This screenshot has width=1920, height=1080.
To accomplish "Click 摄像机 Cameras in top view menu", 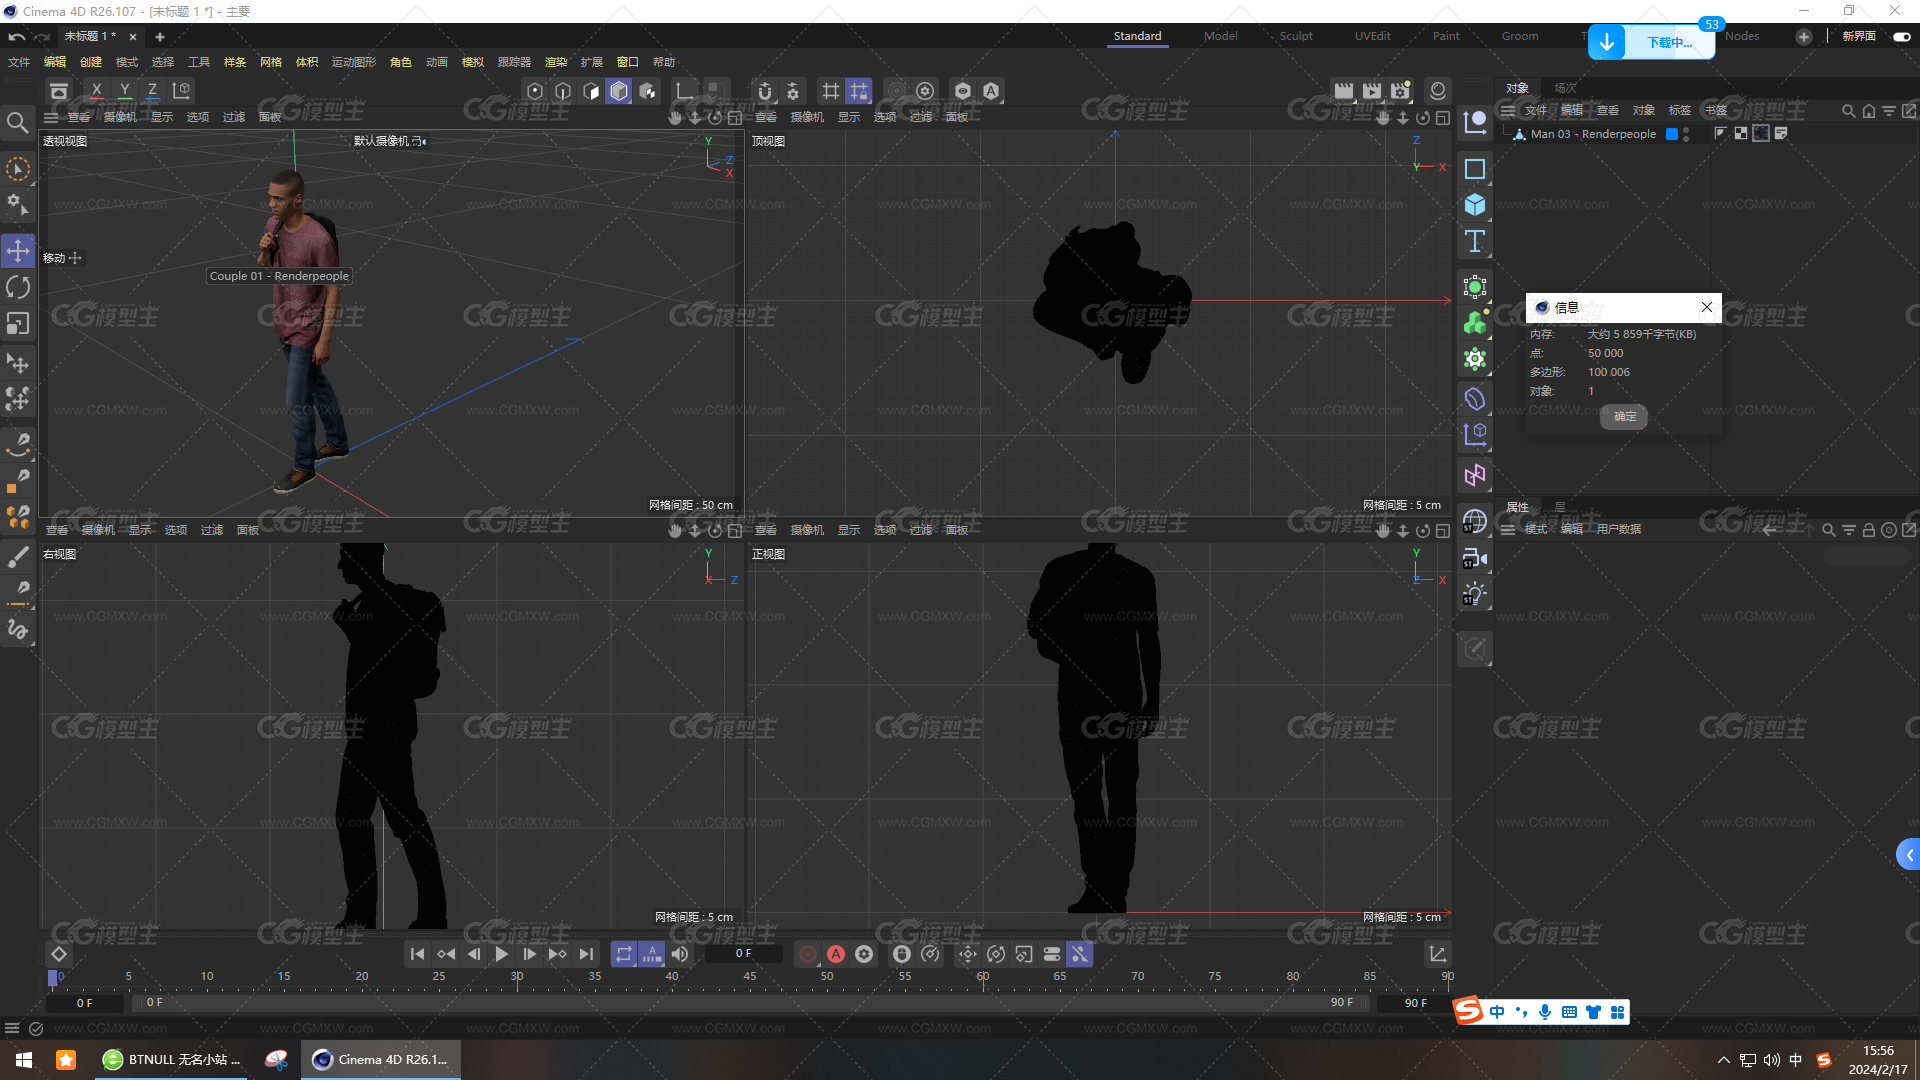I will point(807,117).
